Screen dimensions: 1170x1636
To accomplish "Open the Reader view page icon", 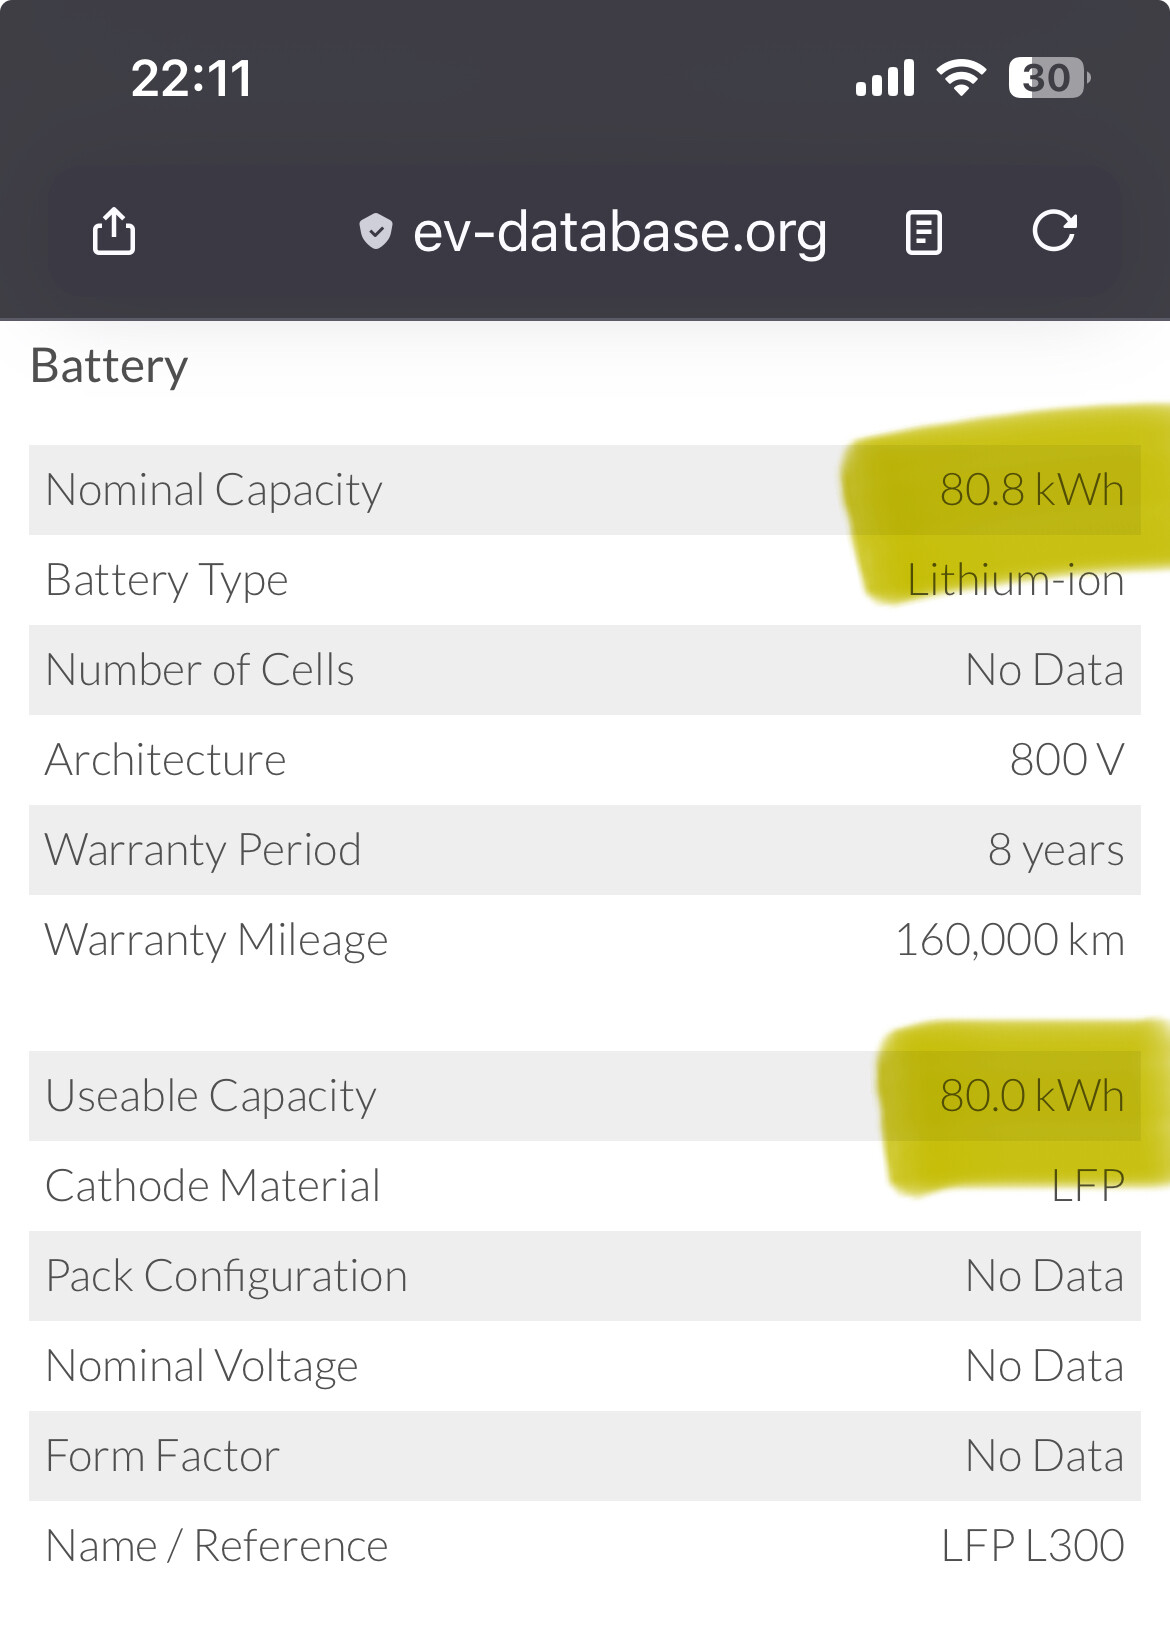I will click(x=923, y=233).
